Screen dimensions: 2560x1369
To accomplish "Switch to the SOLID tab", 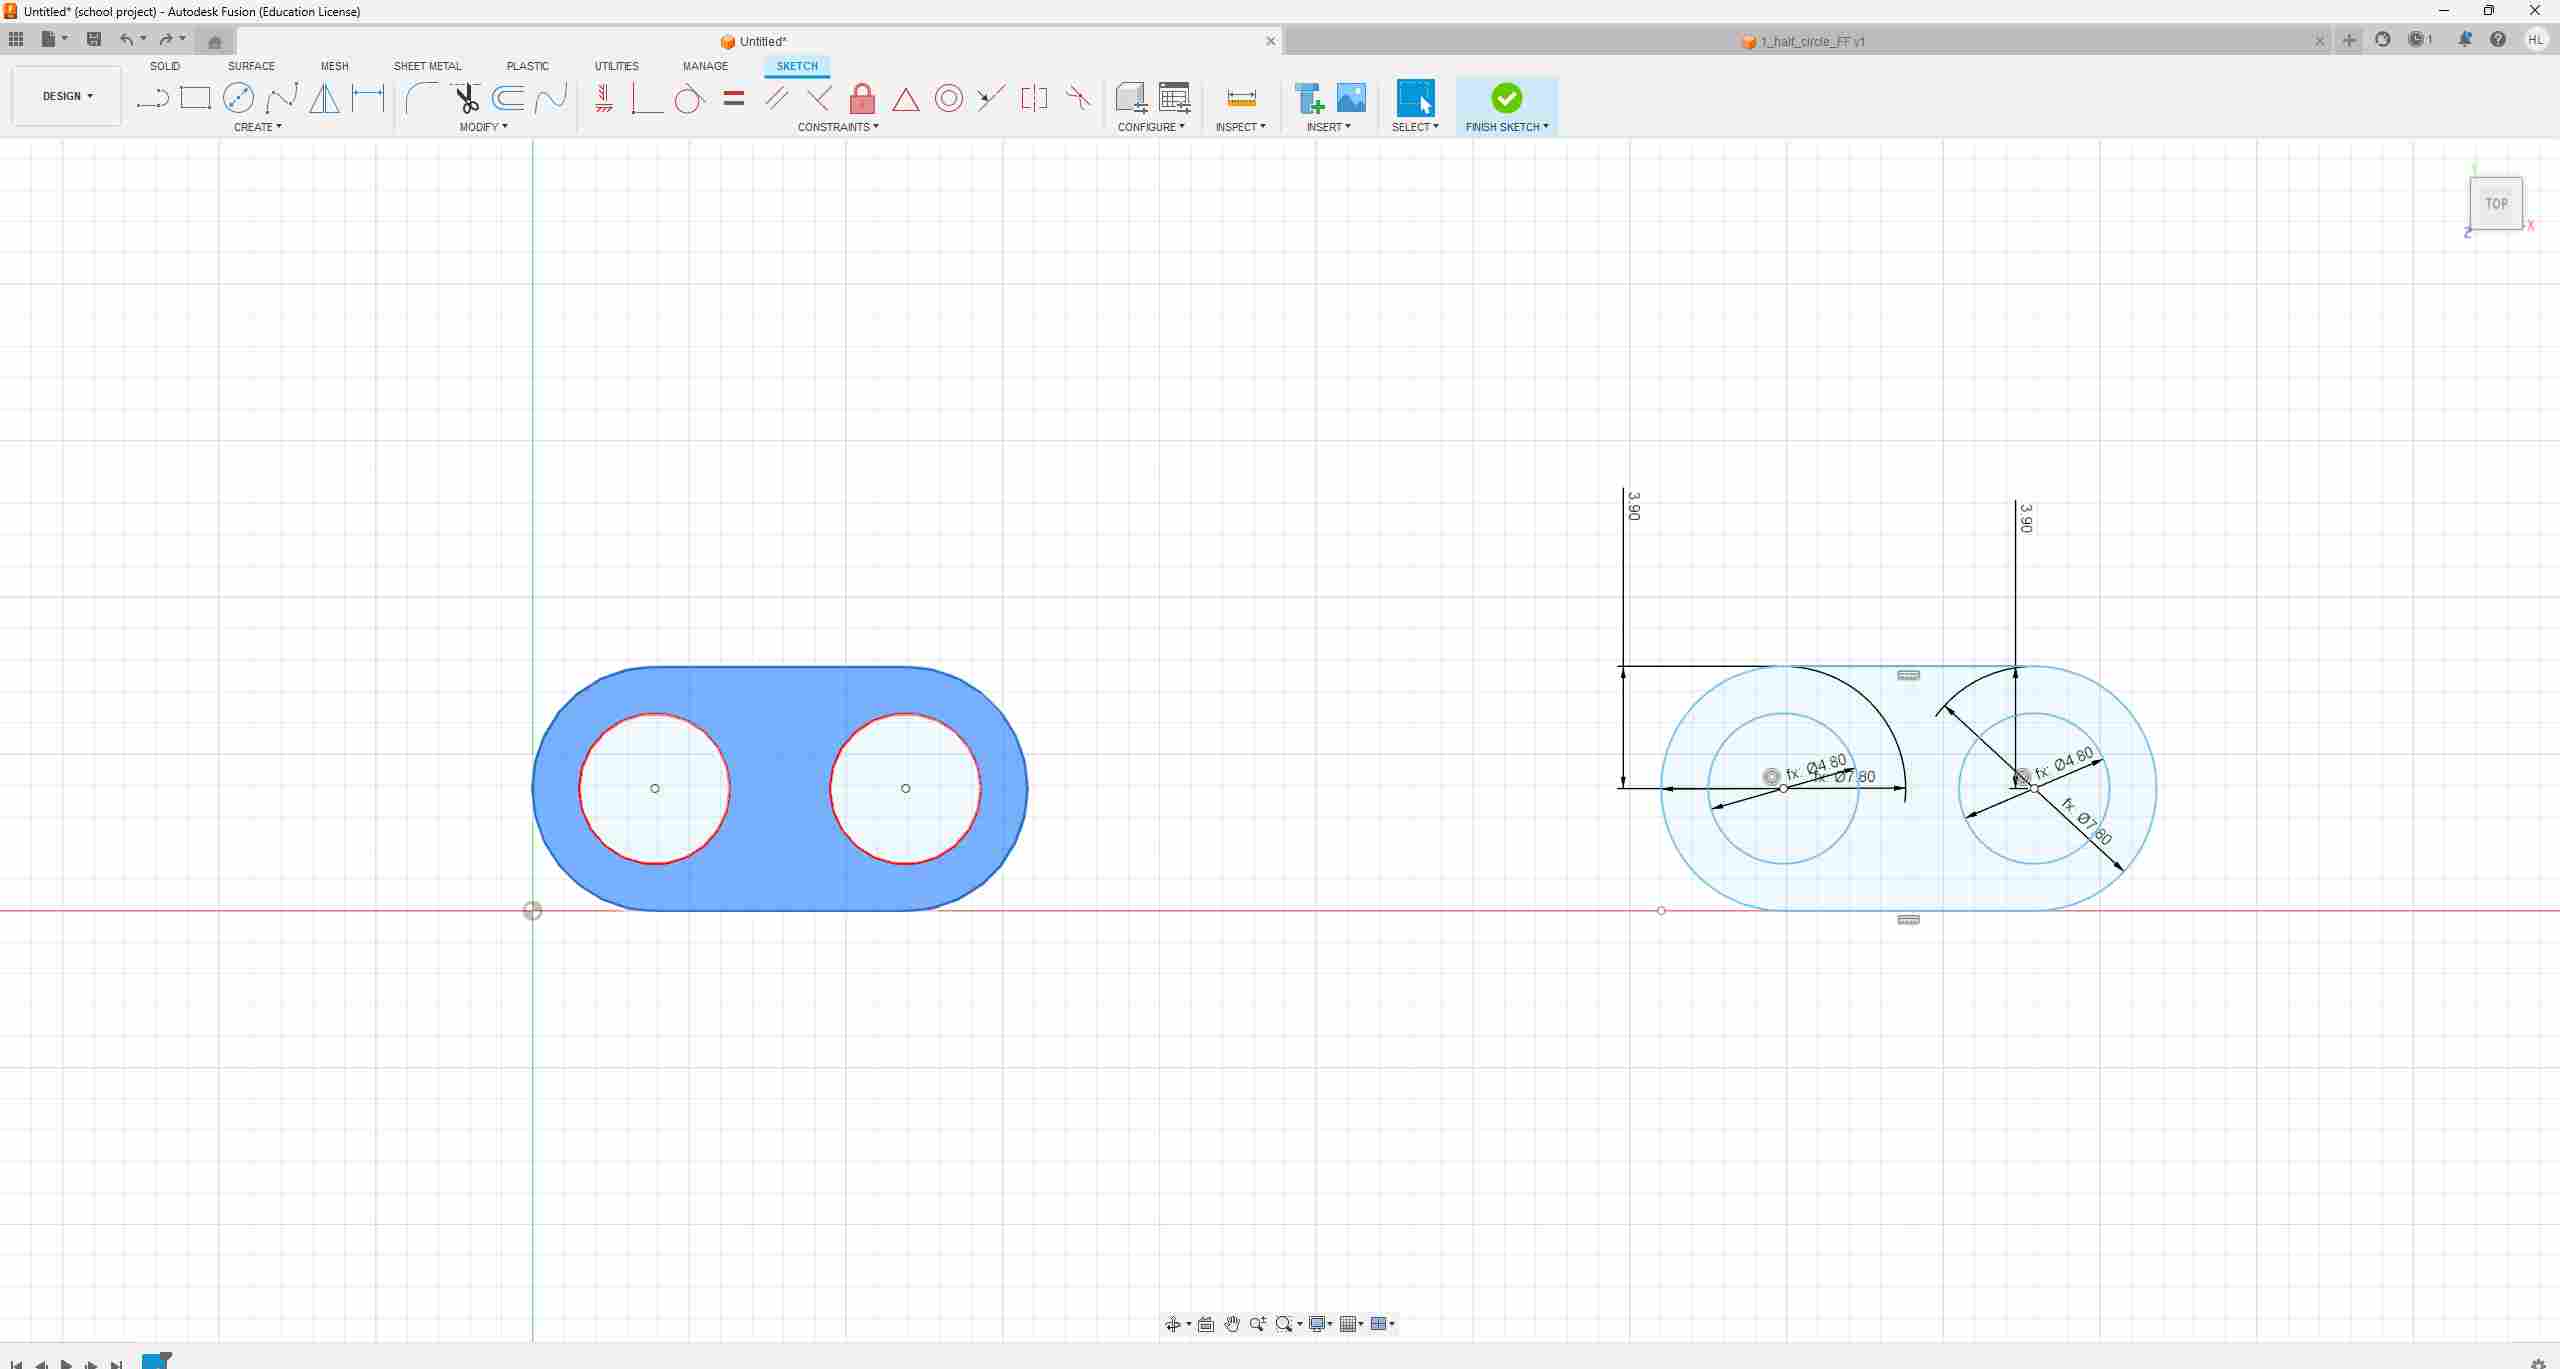I will 165,66.
